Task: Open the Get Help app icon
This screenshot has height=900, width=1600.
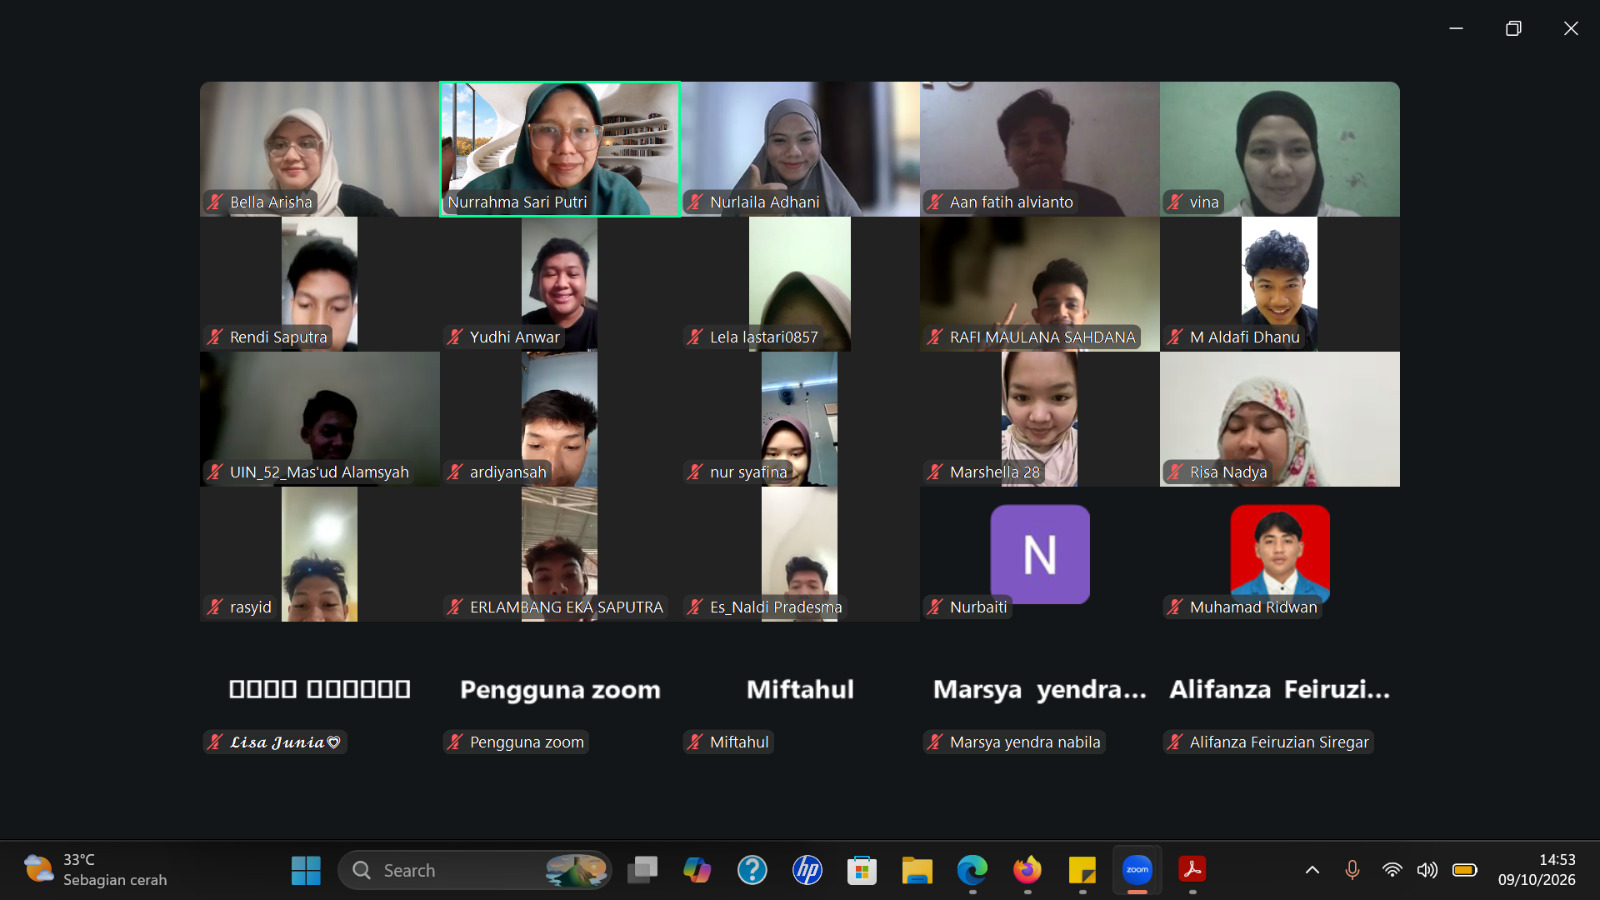Action: coord(752,871)
